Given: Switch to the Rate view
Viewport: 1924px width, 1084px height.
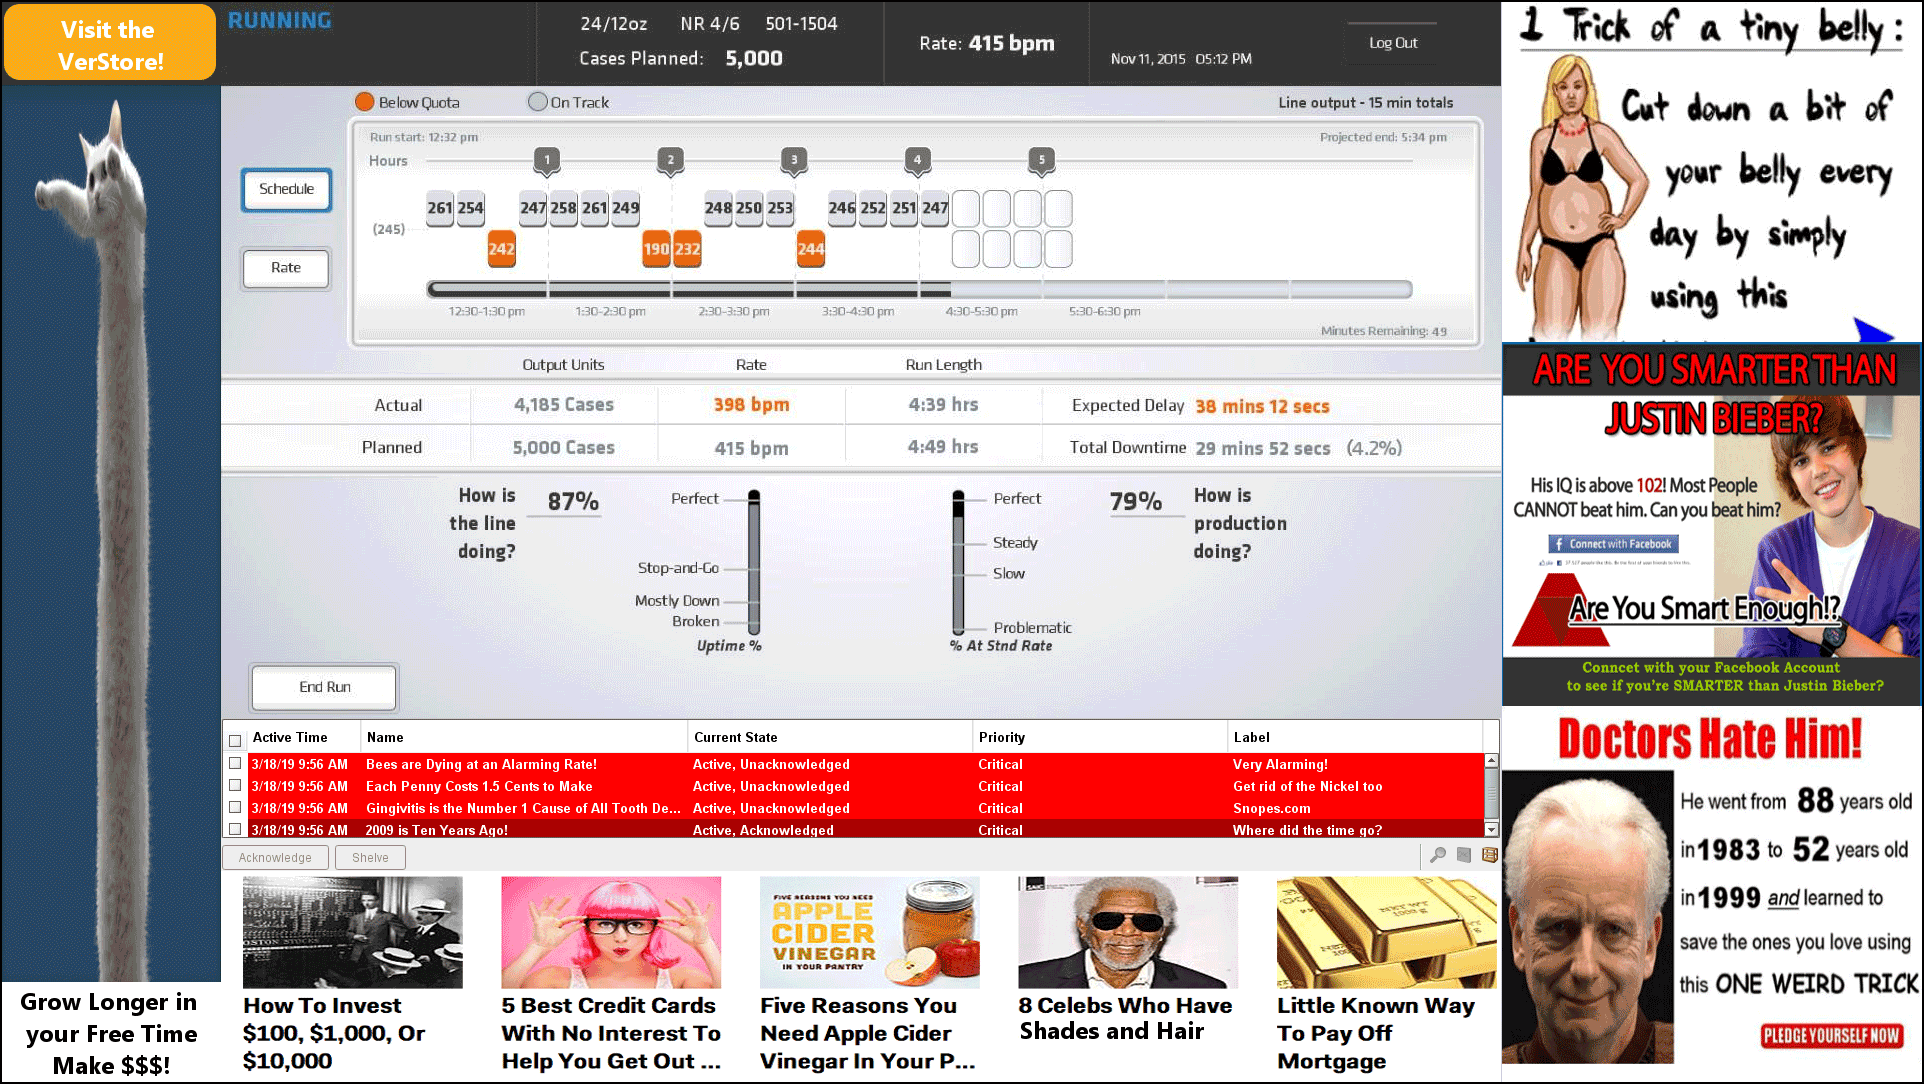Looking at the screenshot, I should pyautogui.click(x=285, y=268).
